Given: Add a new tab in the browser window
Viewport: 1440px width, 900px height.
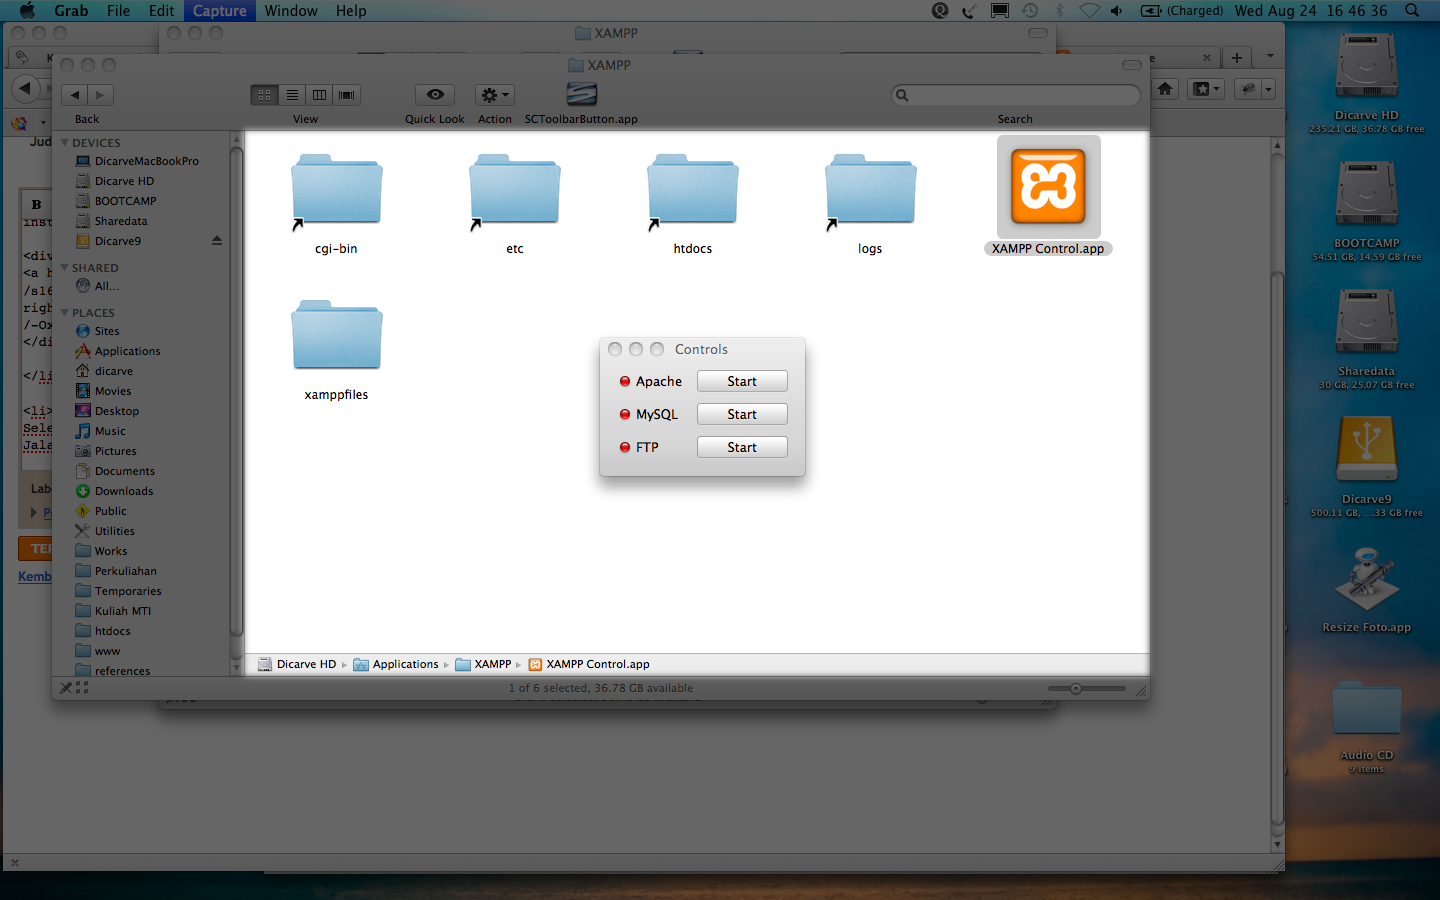Looking at the screenshot, I should tap(1237, 58).
